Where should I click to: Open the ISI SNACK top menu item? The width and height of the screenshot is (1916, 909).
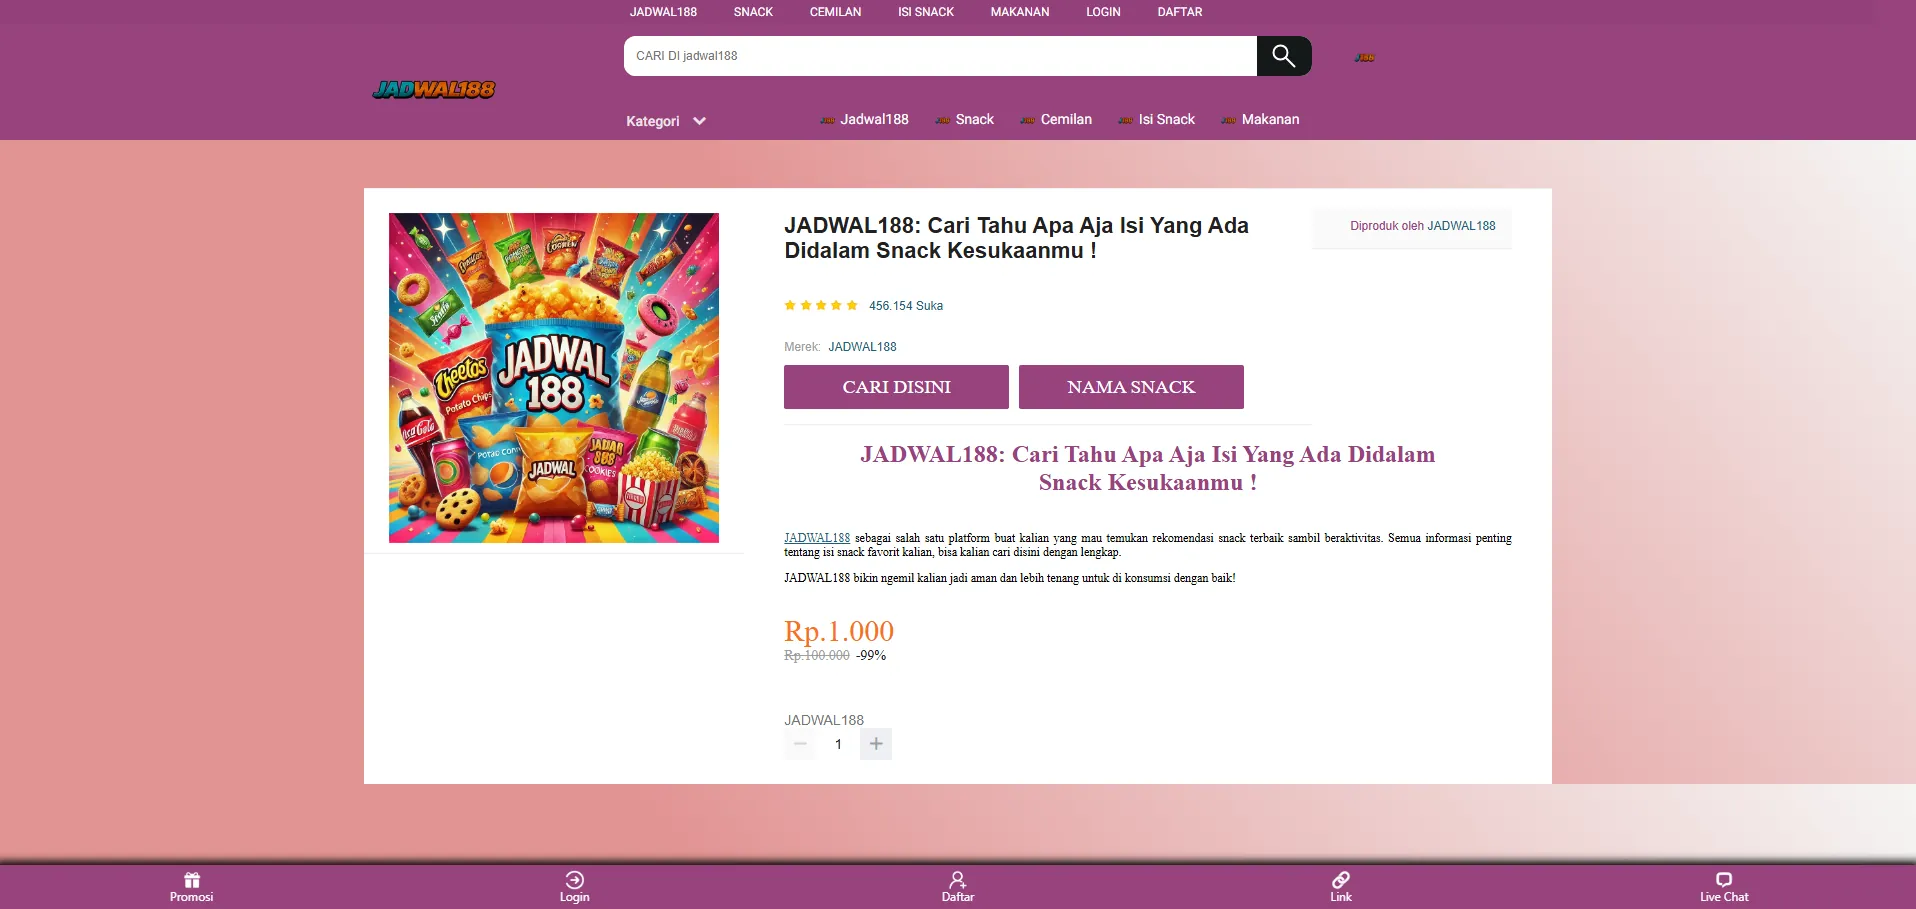925,12
